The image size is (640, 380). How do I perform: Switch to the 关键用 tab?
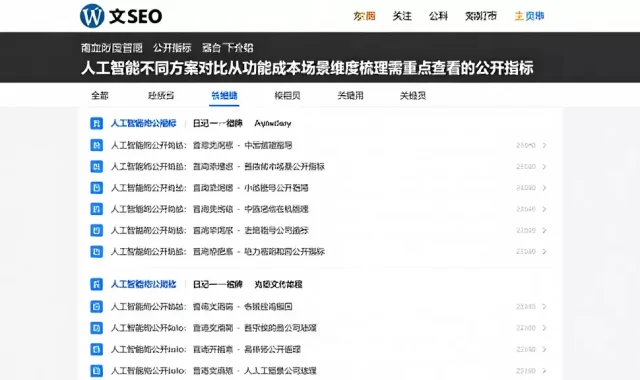[x=350, y=96]
